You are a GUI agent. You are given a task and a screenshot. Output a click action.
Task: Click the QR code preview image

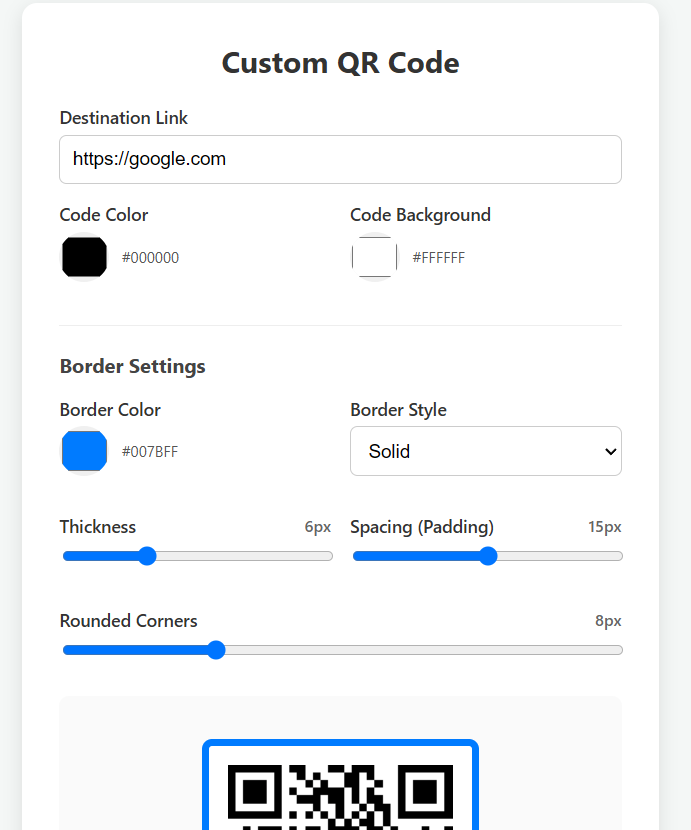[340, 784]
